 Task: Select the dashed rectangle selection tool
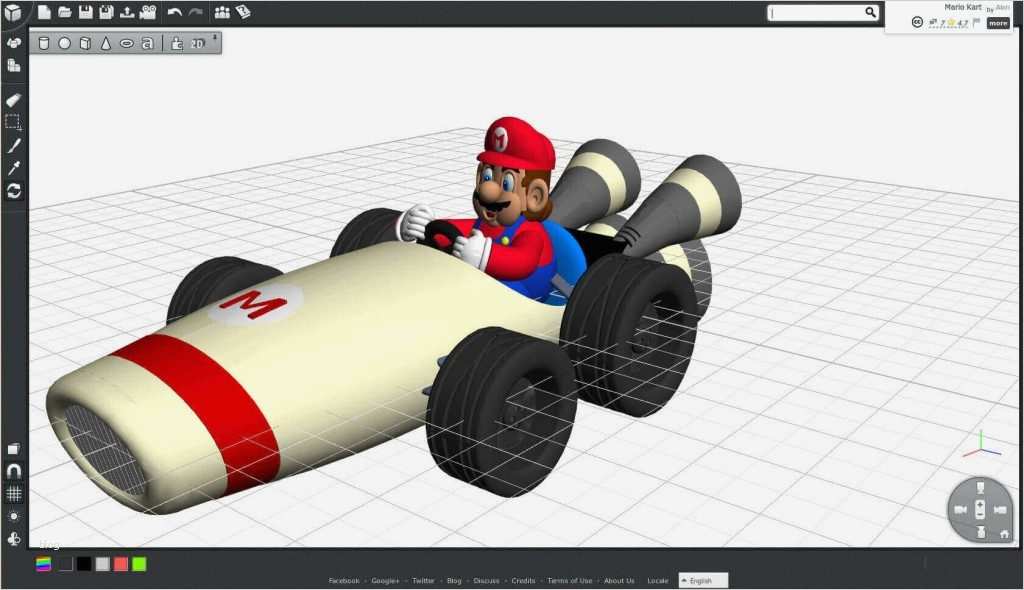tap(14, 122)
